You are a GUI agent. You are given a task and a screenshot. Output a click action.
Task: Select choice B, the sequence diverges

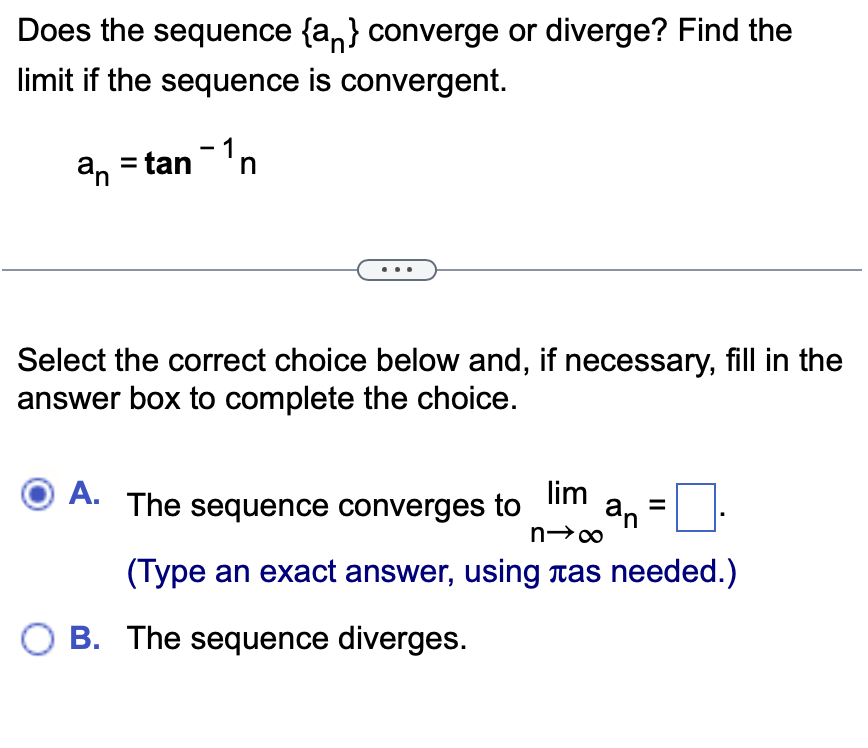coord(37,640)
